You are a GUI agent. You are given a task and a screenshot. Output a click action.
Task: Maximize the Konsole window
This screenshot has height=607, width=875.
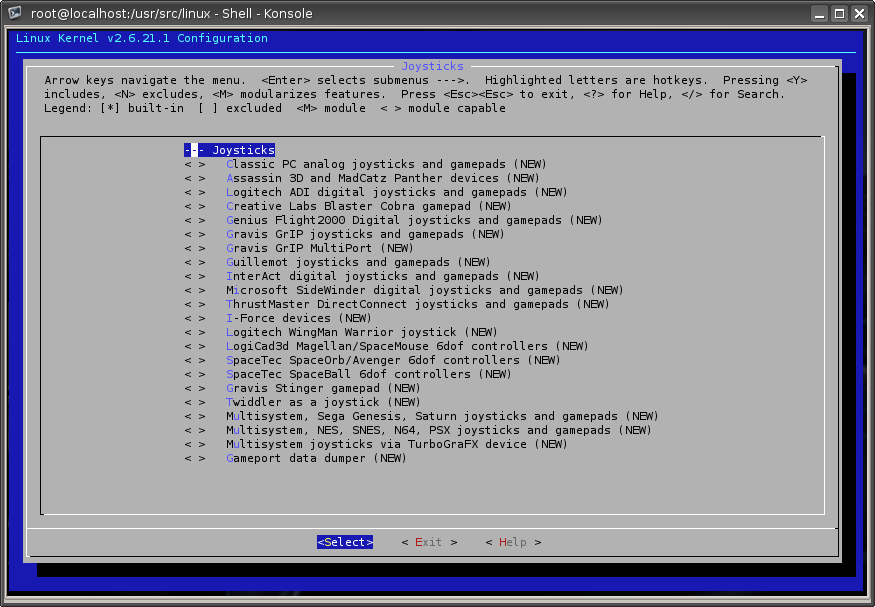coord(839,13)
